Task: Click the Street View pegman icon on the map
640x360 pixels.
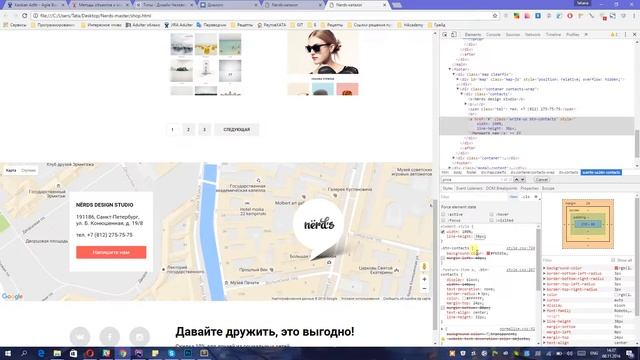Action: pyautogui.click(x=424, y=267)
